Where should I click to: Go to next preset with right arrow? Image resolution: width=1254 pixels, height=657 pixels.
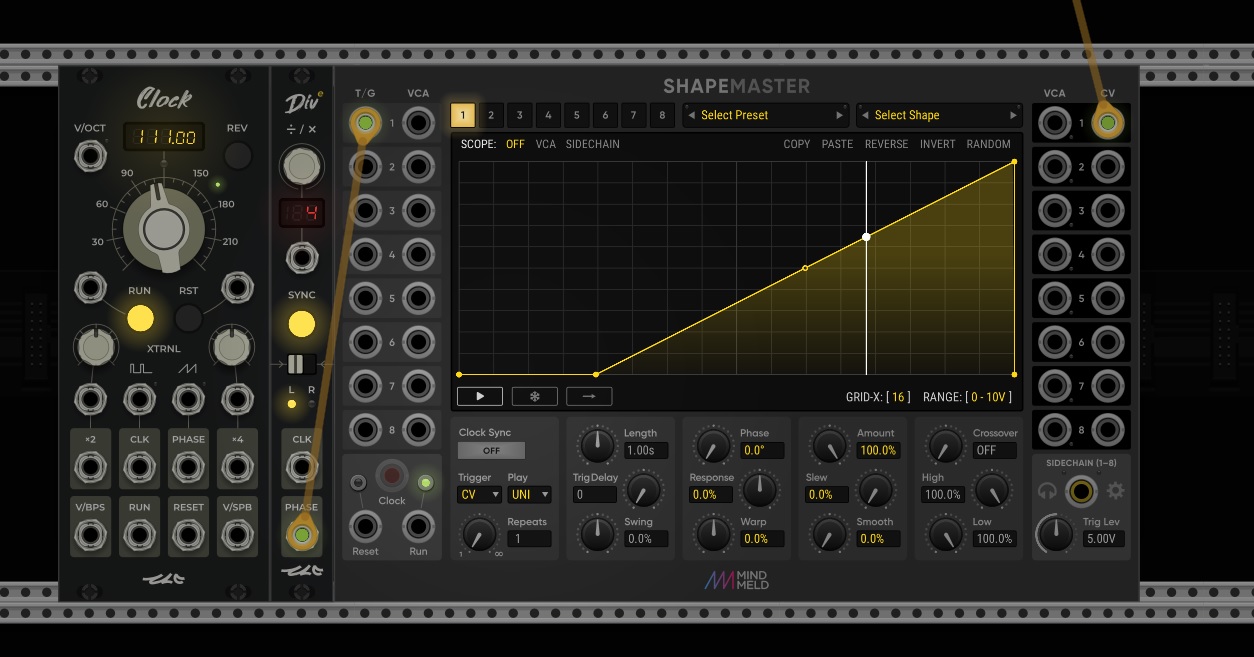tap(840, 115)
